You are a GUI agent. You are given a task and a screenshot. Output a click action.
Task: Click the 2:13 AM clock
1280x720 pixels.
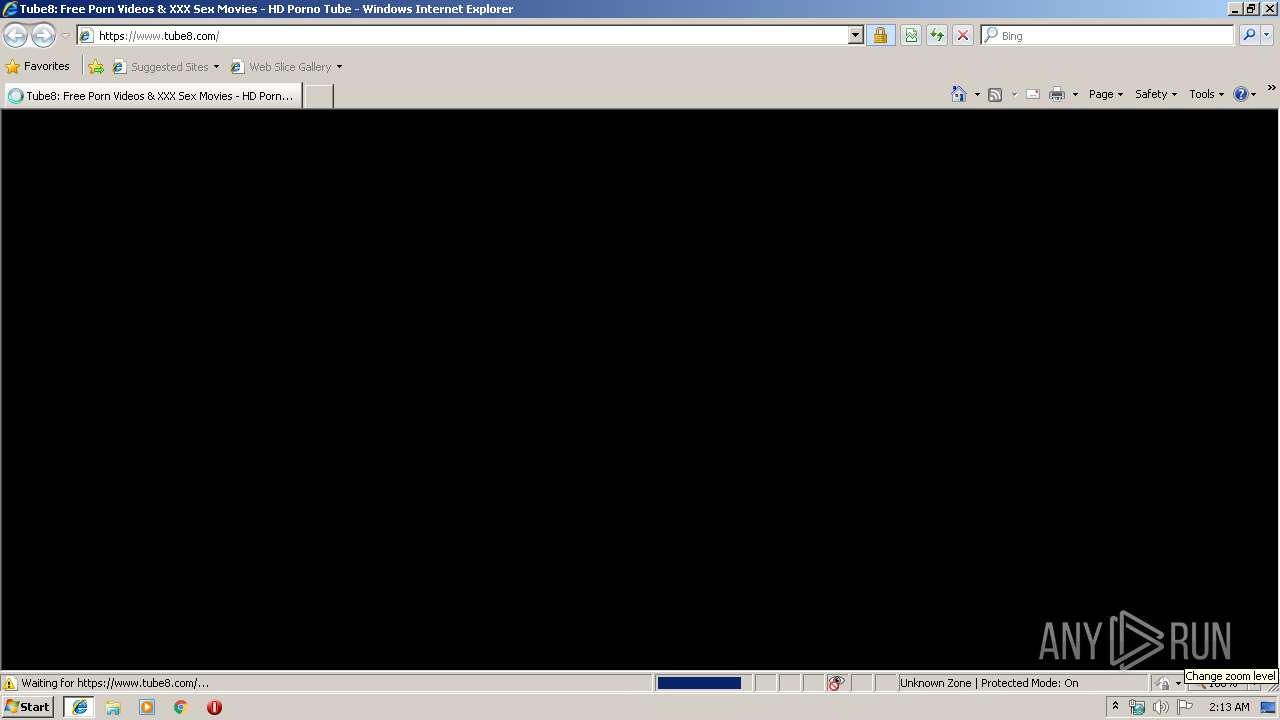coord(1229,707)
